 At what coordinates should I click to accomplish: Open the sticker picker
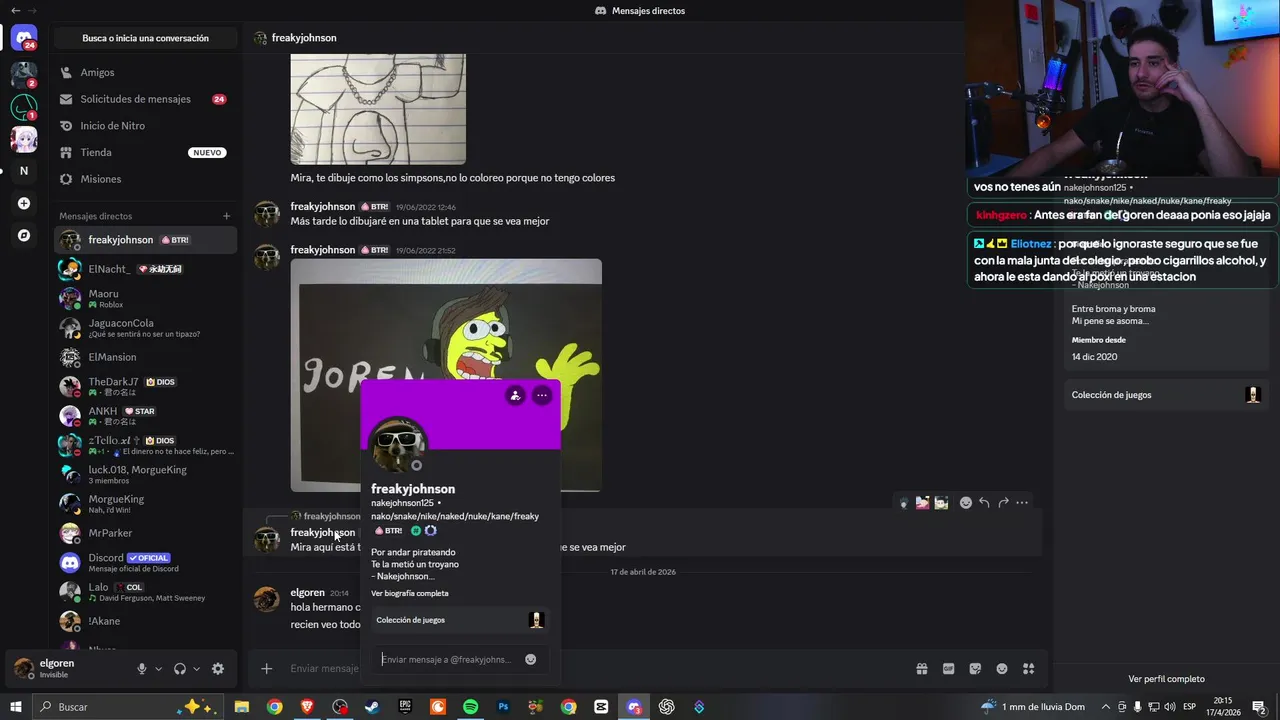coord(975,669)
